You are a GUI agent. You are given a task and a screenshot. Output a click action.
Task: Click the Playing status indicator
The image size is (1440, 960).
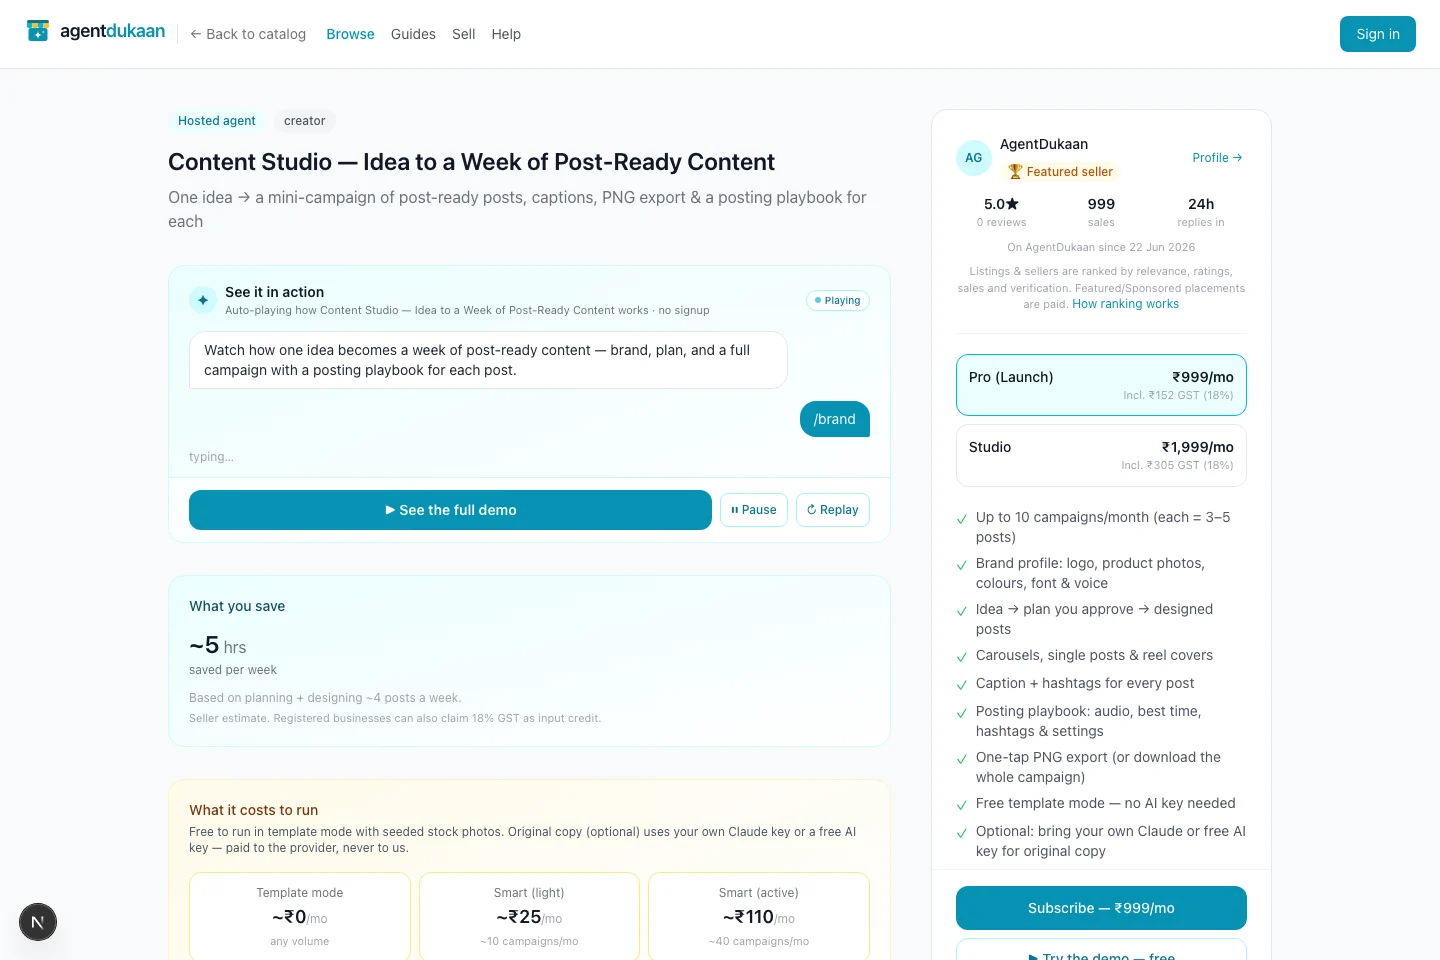click(838, 300)
